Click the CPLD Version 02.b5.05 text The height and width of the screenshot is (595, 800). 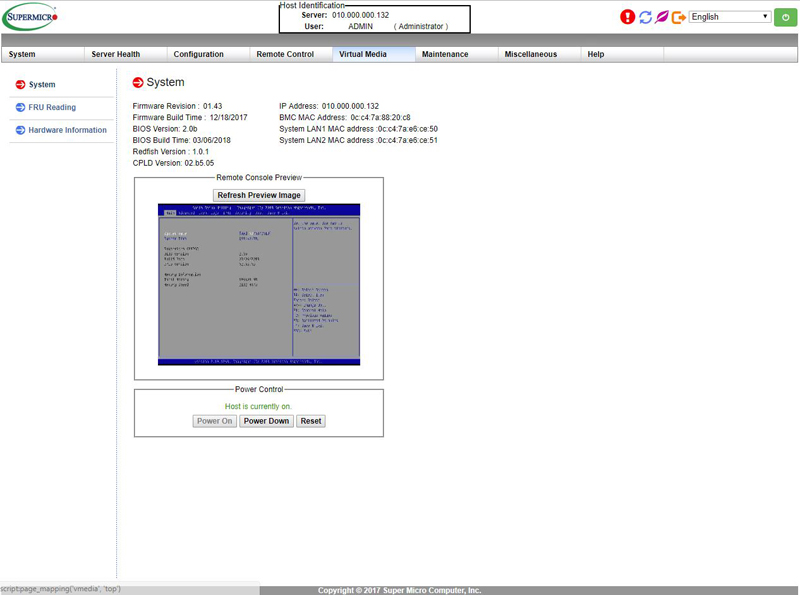(173, 163)
